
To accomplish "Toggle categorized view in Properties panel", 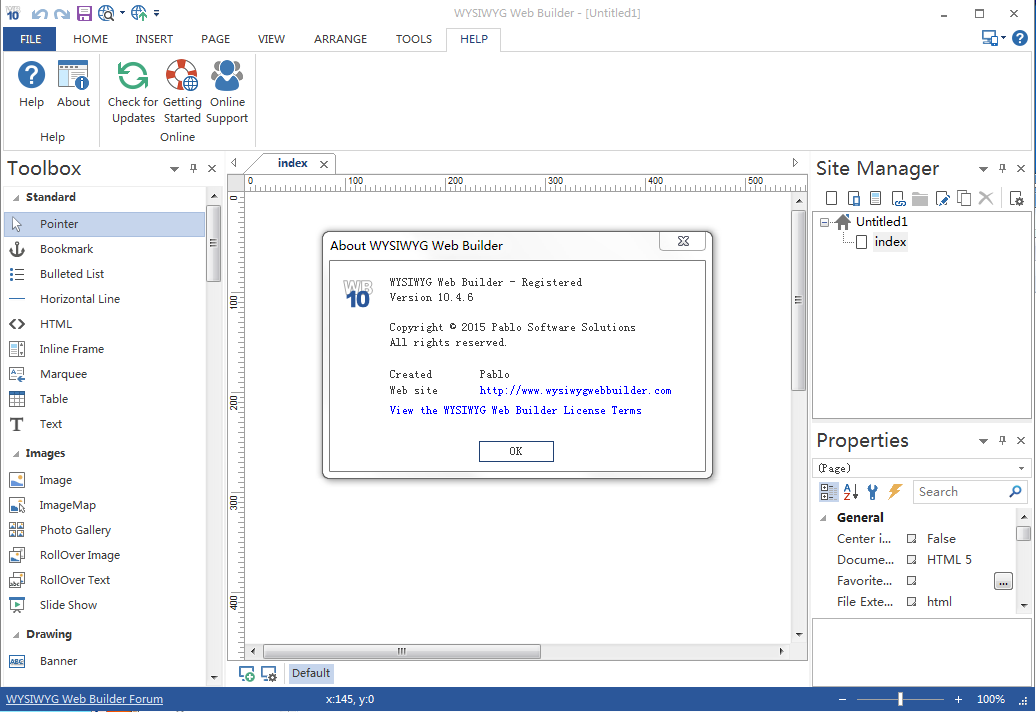I will [x=828, y=492].
